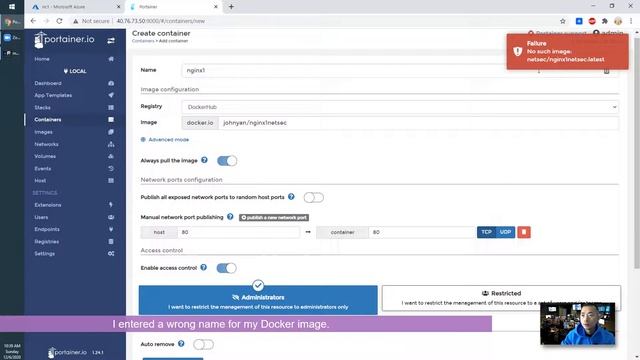Open the browser extensions puzzle icon
Viewport: 640px width, 360px height.
[x=605, y=21]
